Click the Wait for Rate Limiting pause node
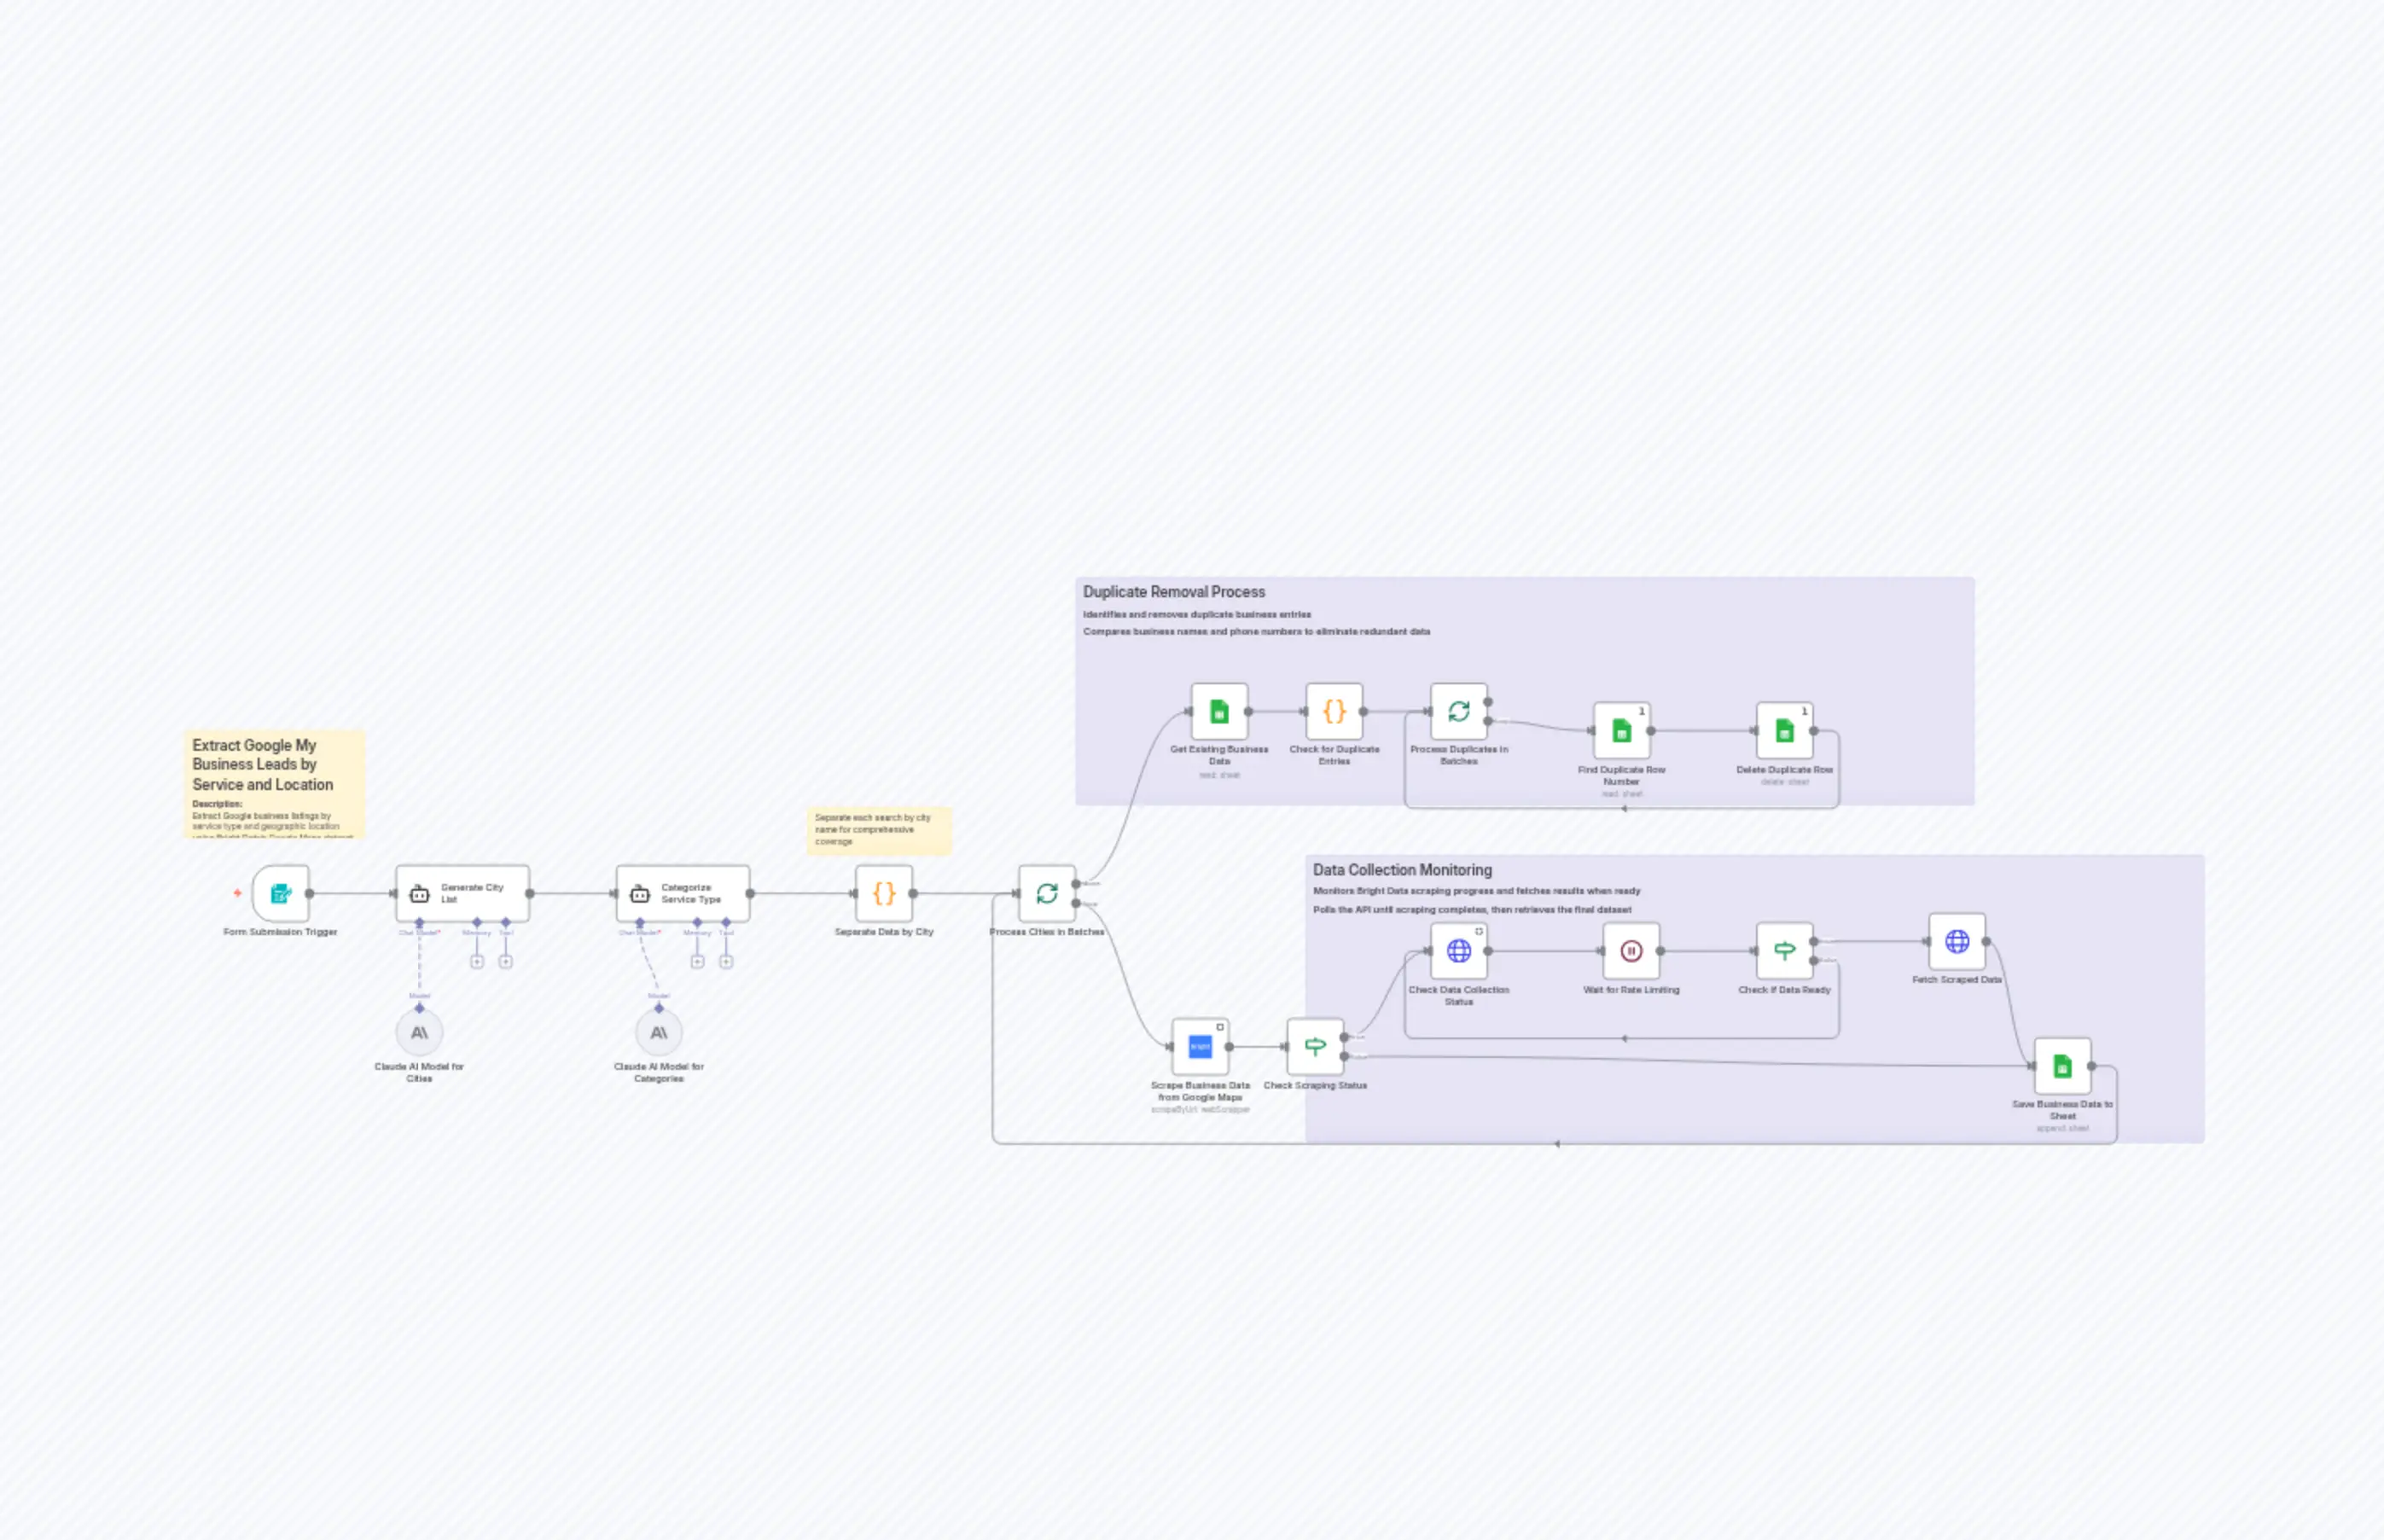The image size is (2384, 1540). coord(1631,950)
